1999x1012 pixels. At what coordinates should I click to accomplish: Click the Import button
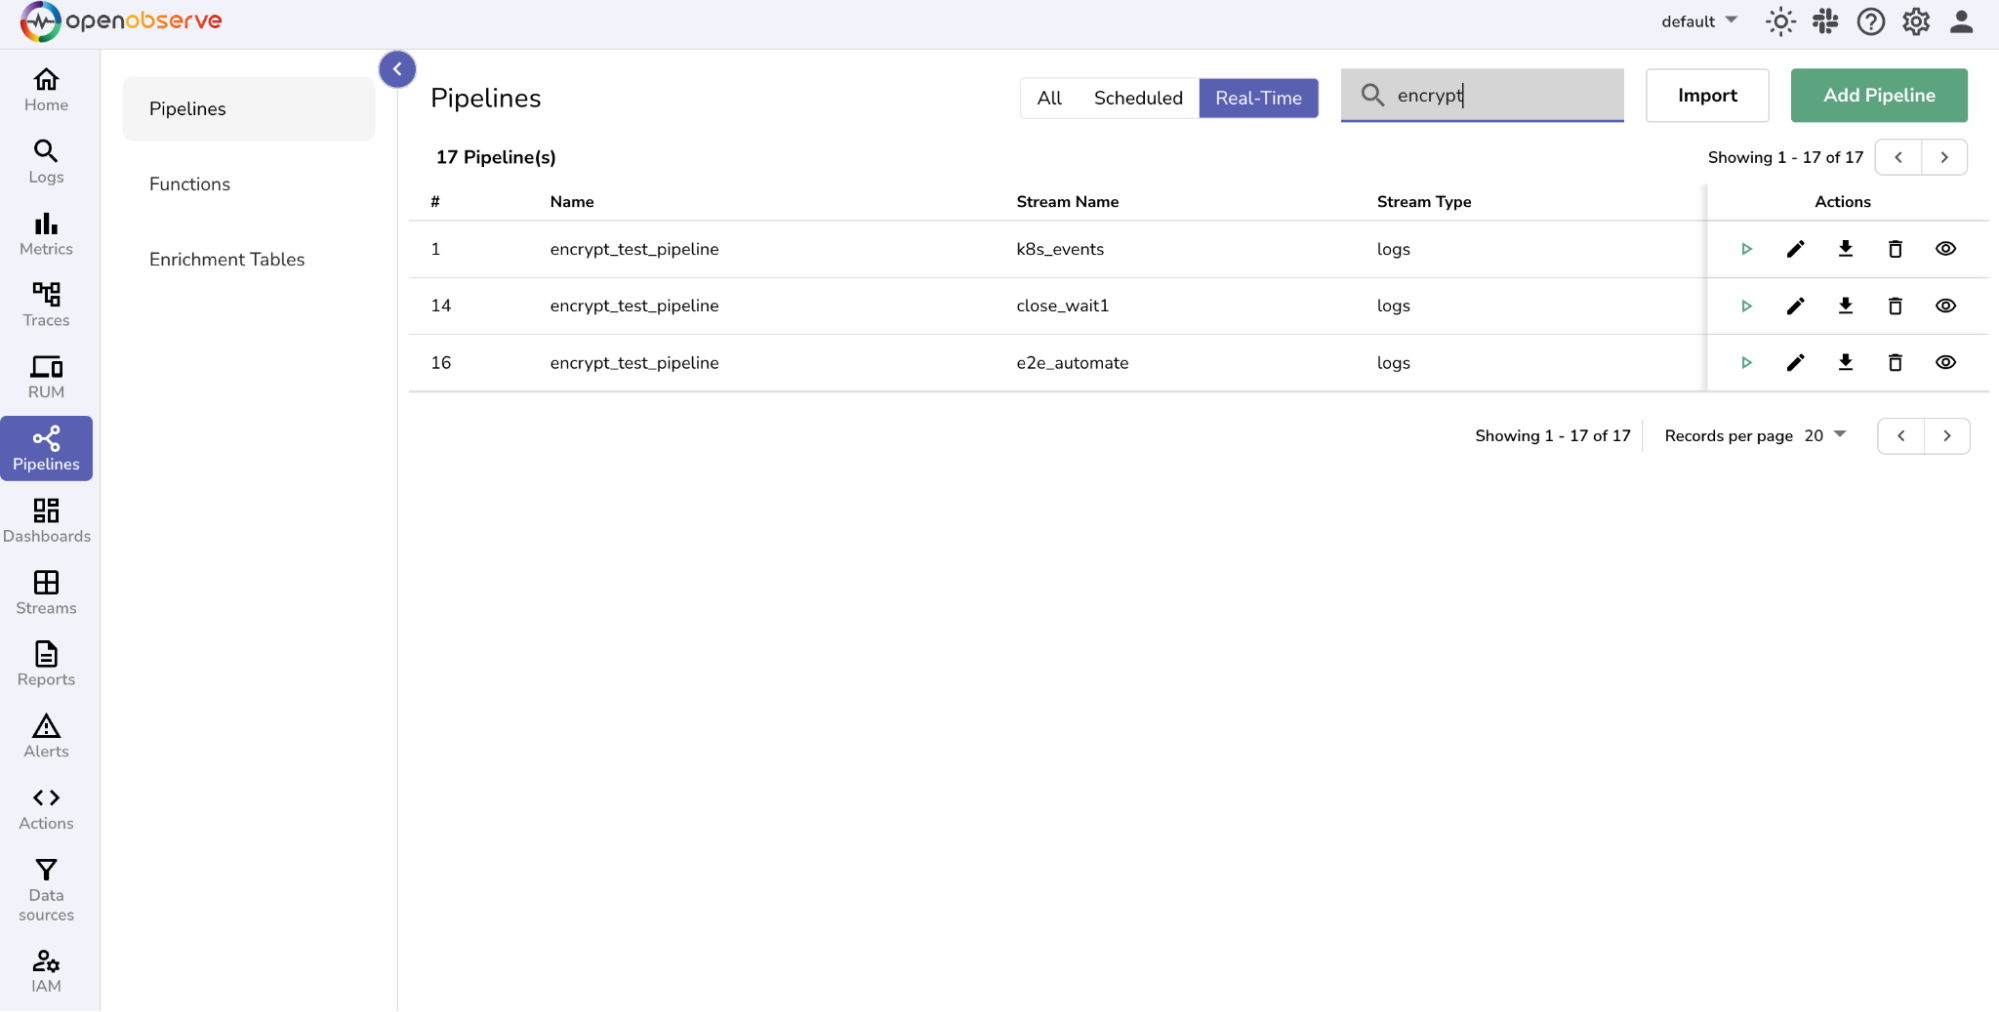click(1707, 96)
